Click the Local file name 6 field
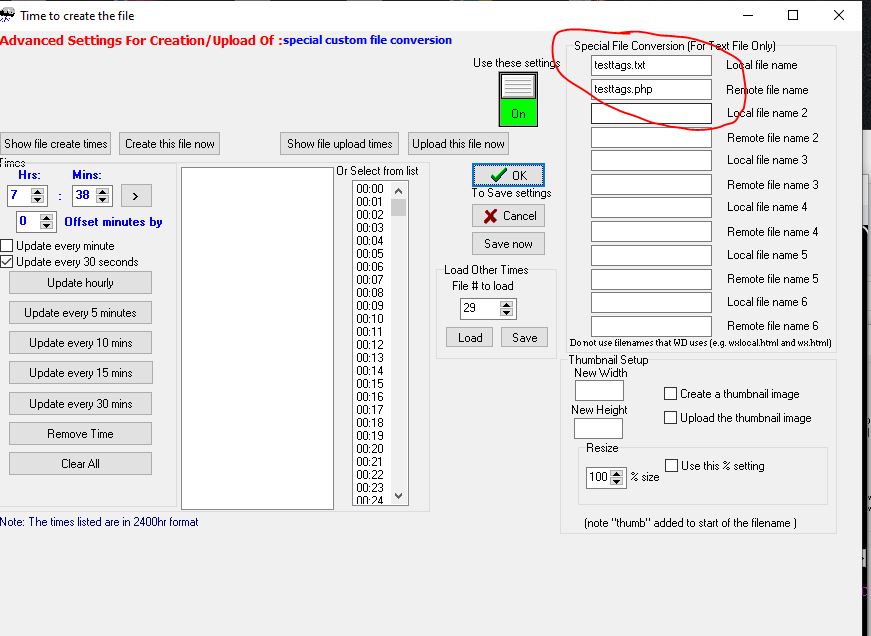 [651, 303]
